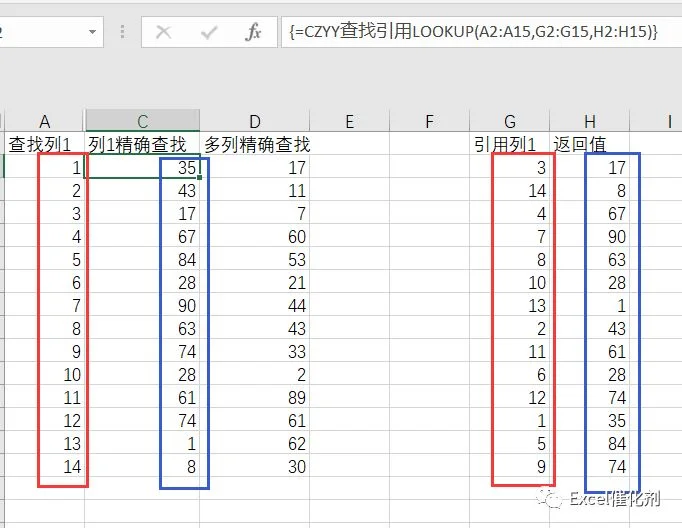The width and height of the screenshot is (682, 528).
Task: Select cell containing 89 in column D
Action: coord(255,397)
